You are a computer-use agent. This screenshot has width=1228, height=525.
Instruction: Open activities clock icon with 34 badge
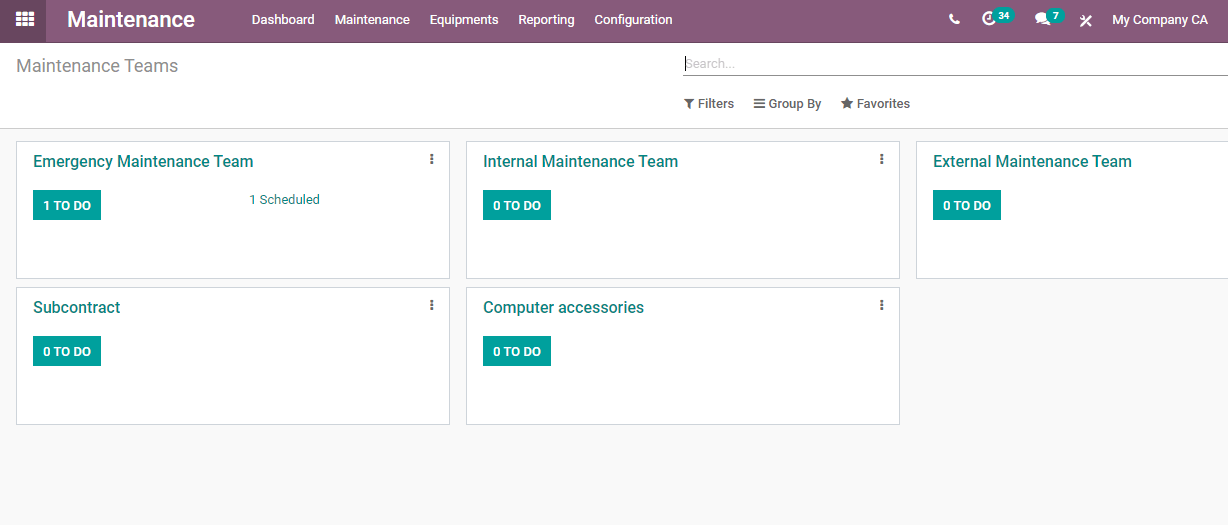(997, 18)
